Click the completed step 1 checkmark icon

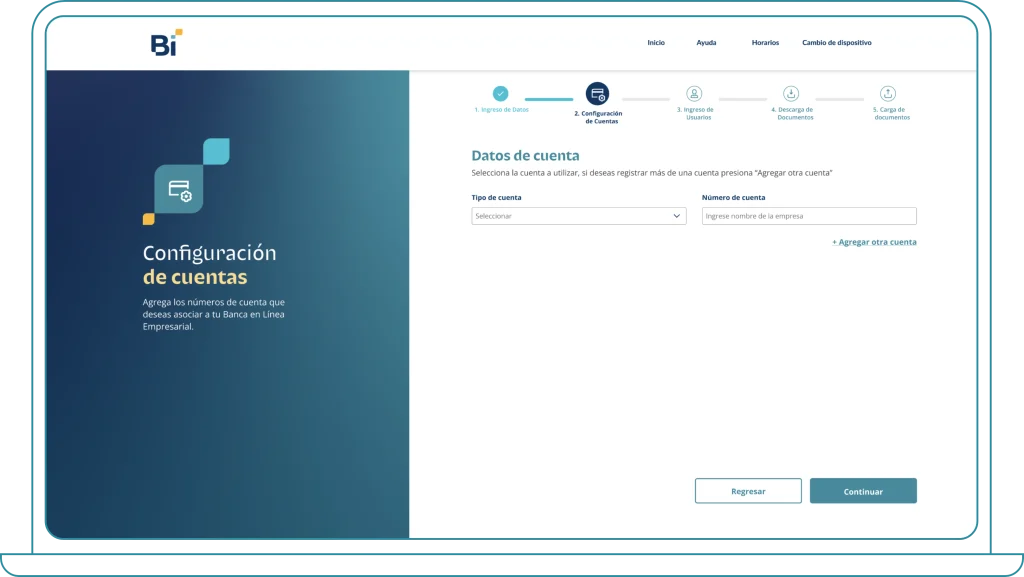(500, 94)
